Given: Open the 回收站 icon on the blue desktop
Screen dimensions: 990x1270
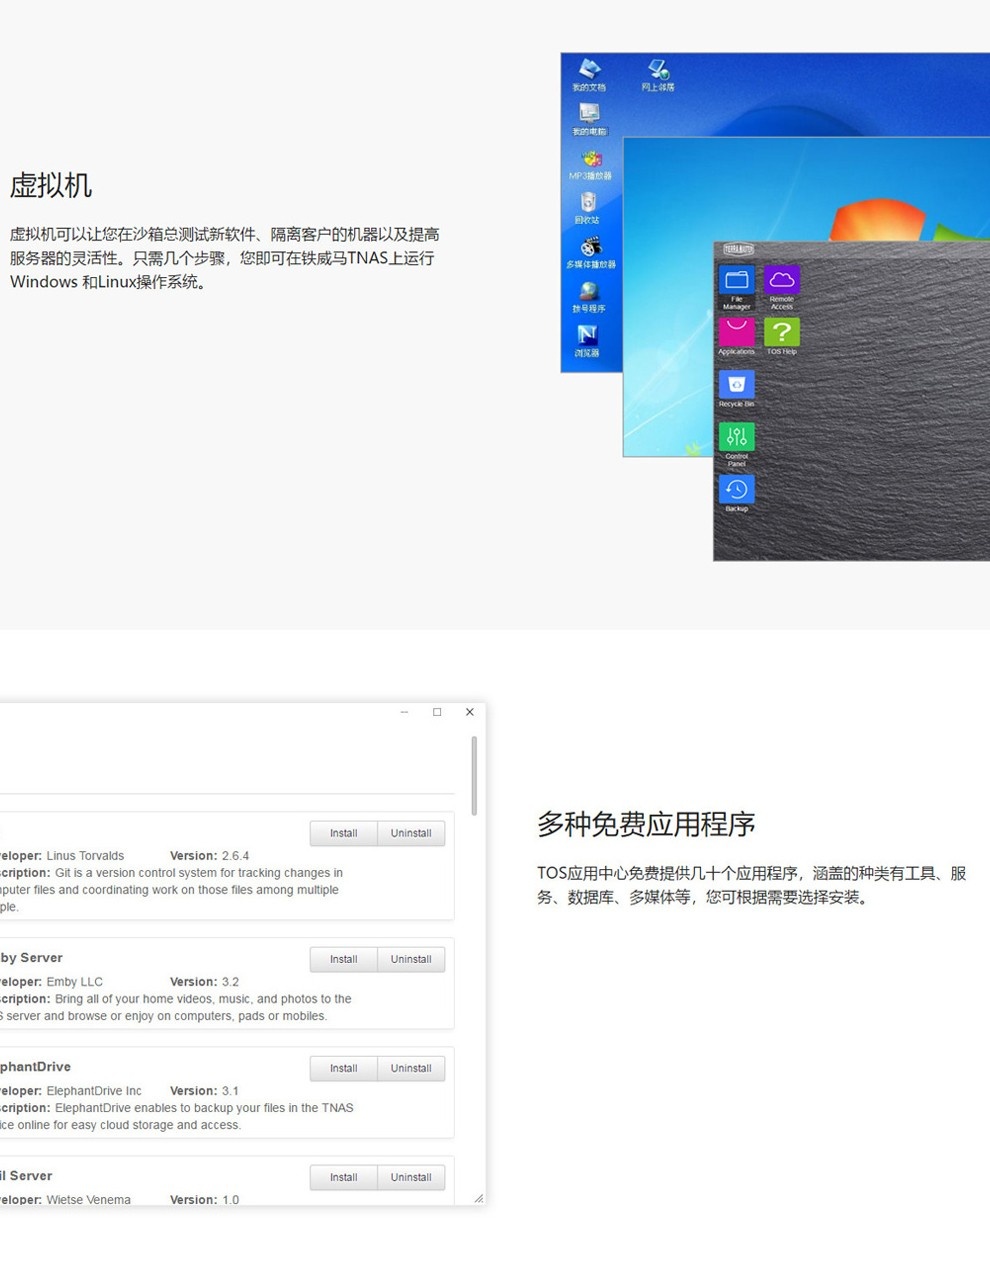Looking at the screenshot, I should coord(588,208).
